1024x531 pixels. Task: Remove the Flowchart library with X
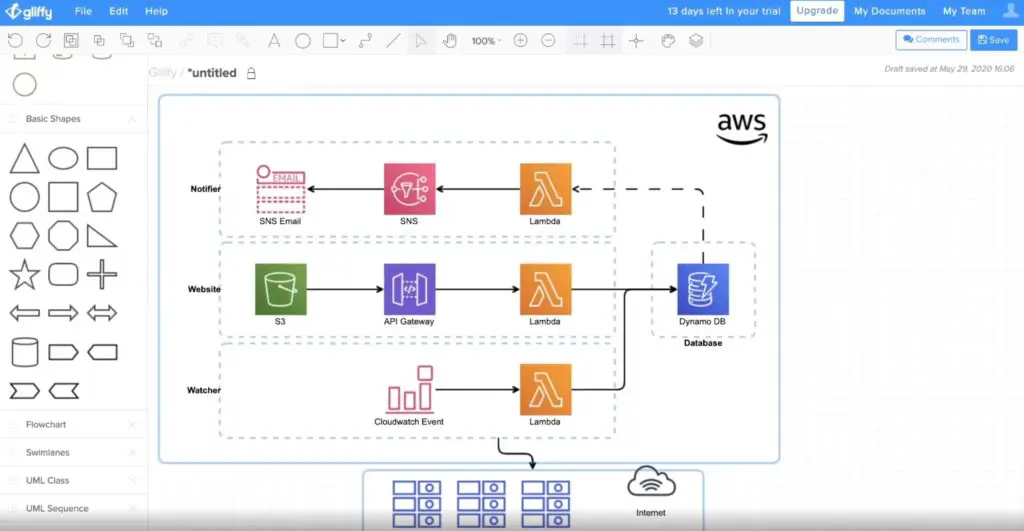coord(133,425)
